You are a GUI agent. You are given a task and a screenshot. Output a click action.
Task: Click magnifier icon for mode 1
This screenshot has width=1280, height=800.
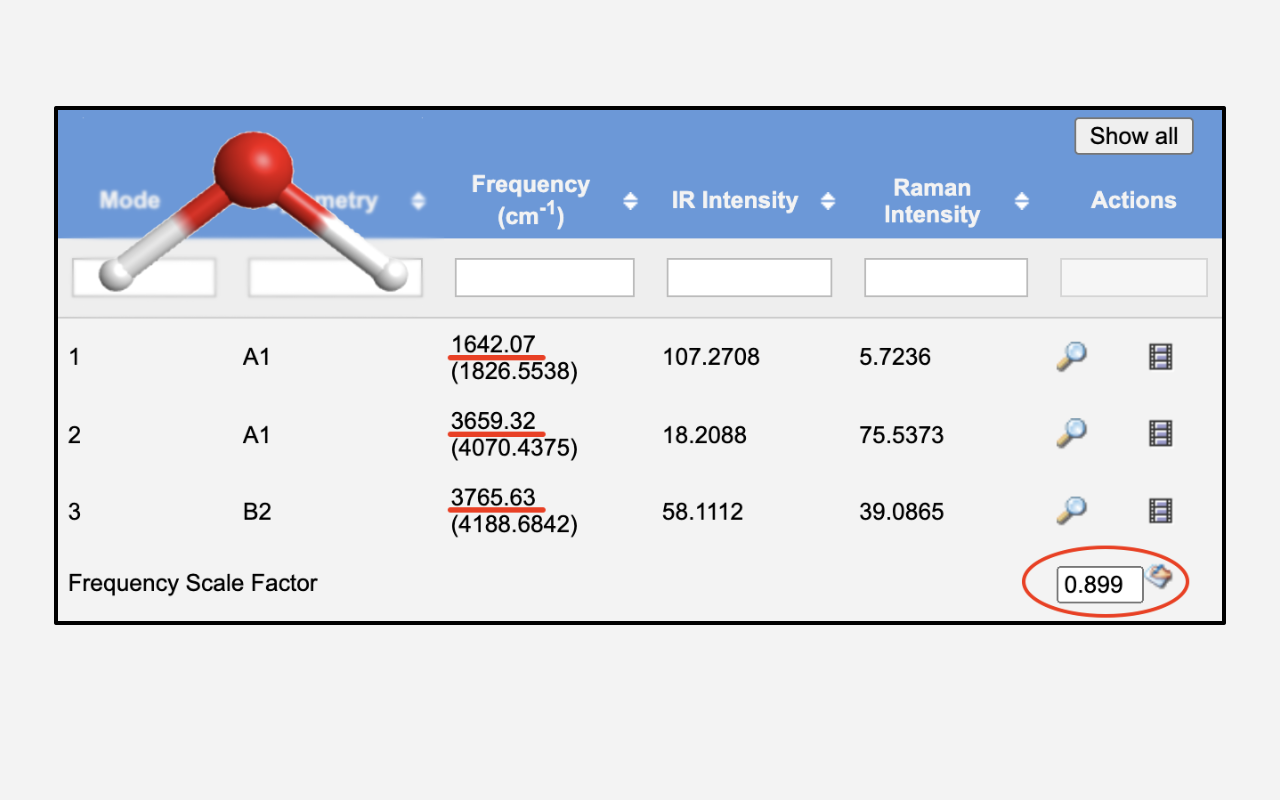click(1071, 356)
